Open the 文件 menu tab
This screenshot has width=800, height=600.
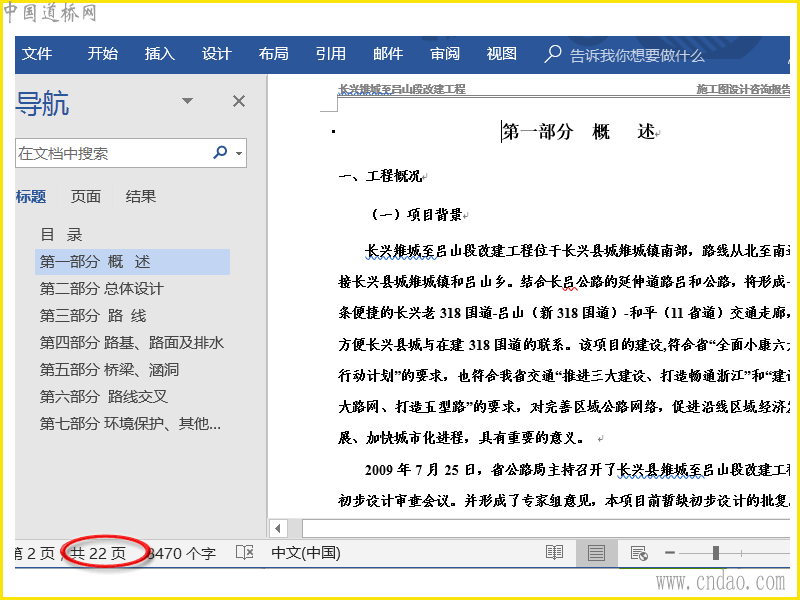coord(37,54)
